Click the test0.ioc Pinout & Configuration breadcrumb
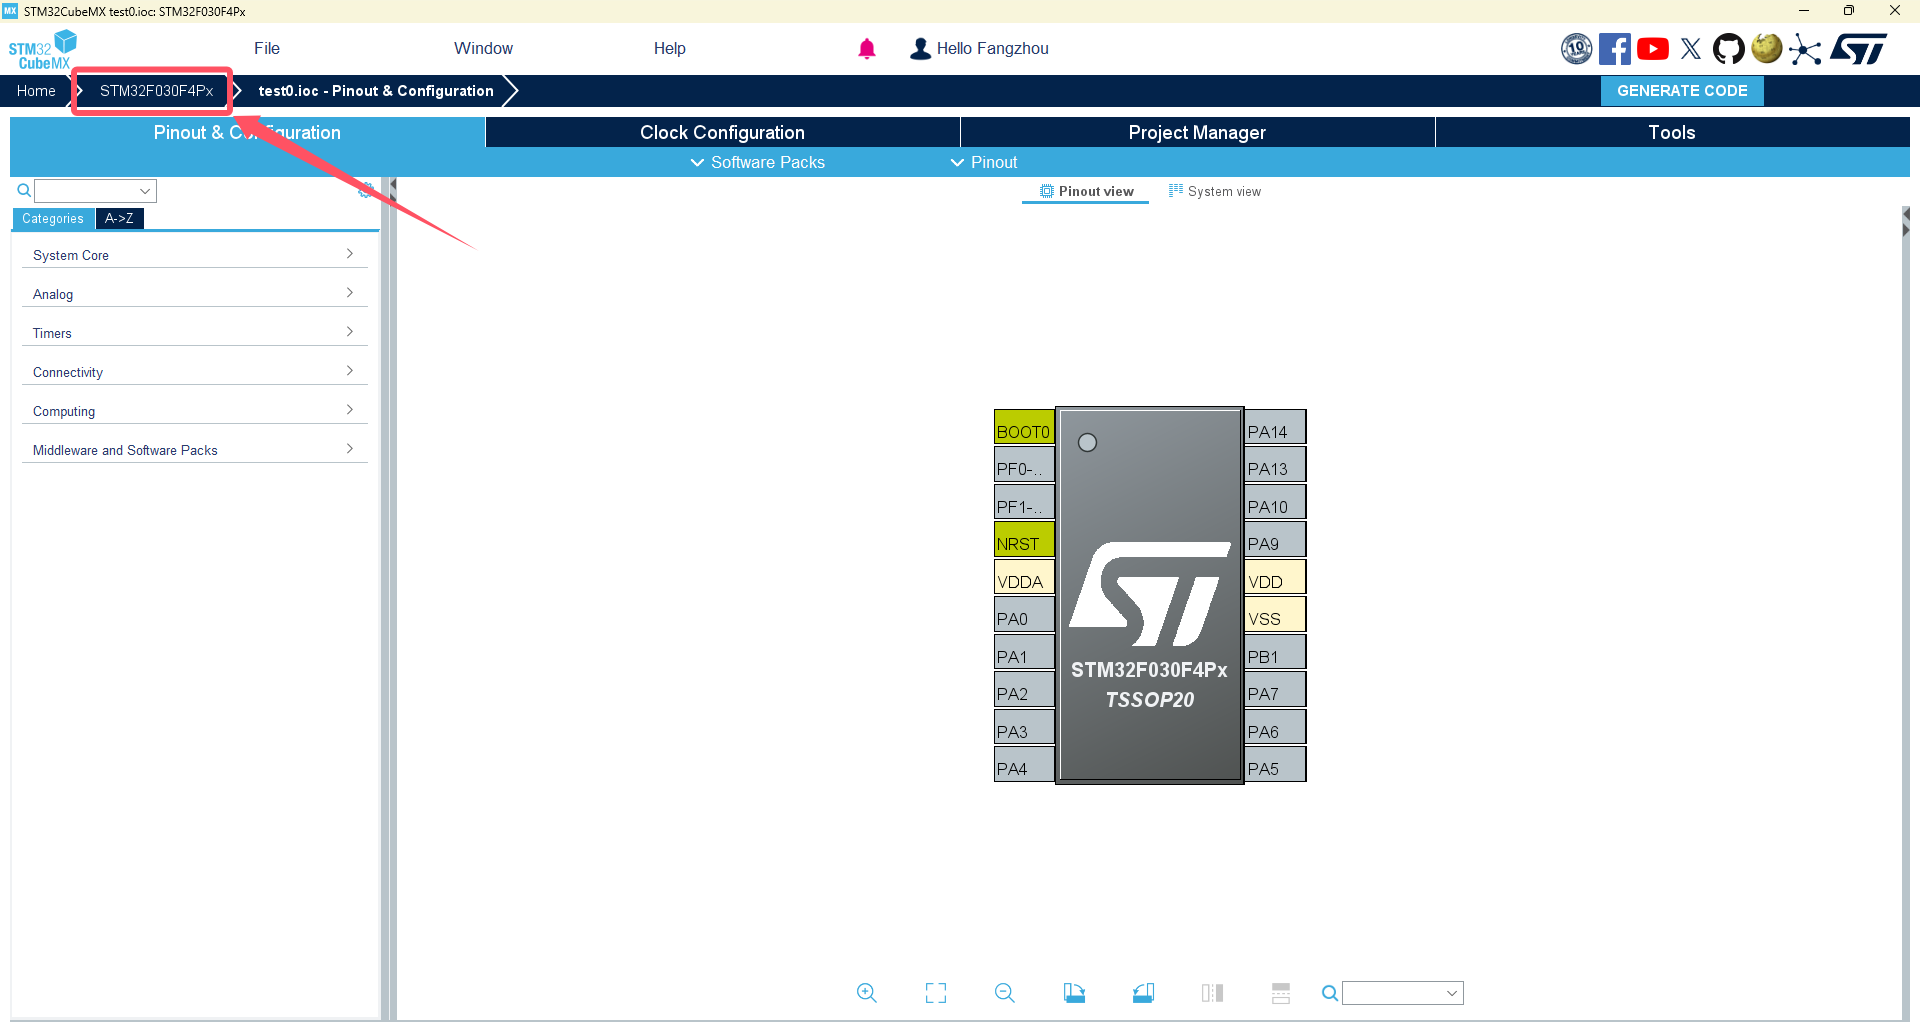This screenshot has width=1920, height=1032. [x=376, y=91]
